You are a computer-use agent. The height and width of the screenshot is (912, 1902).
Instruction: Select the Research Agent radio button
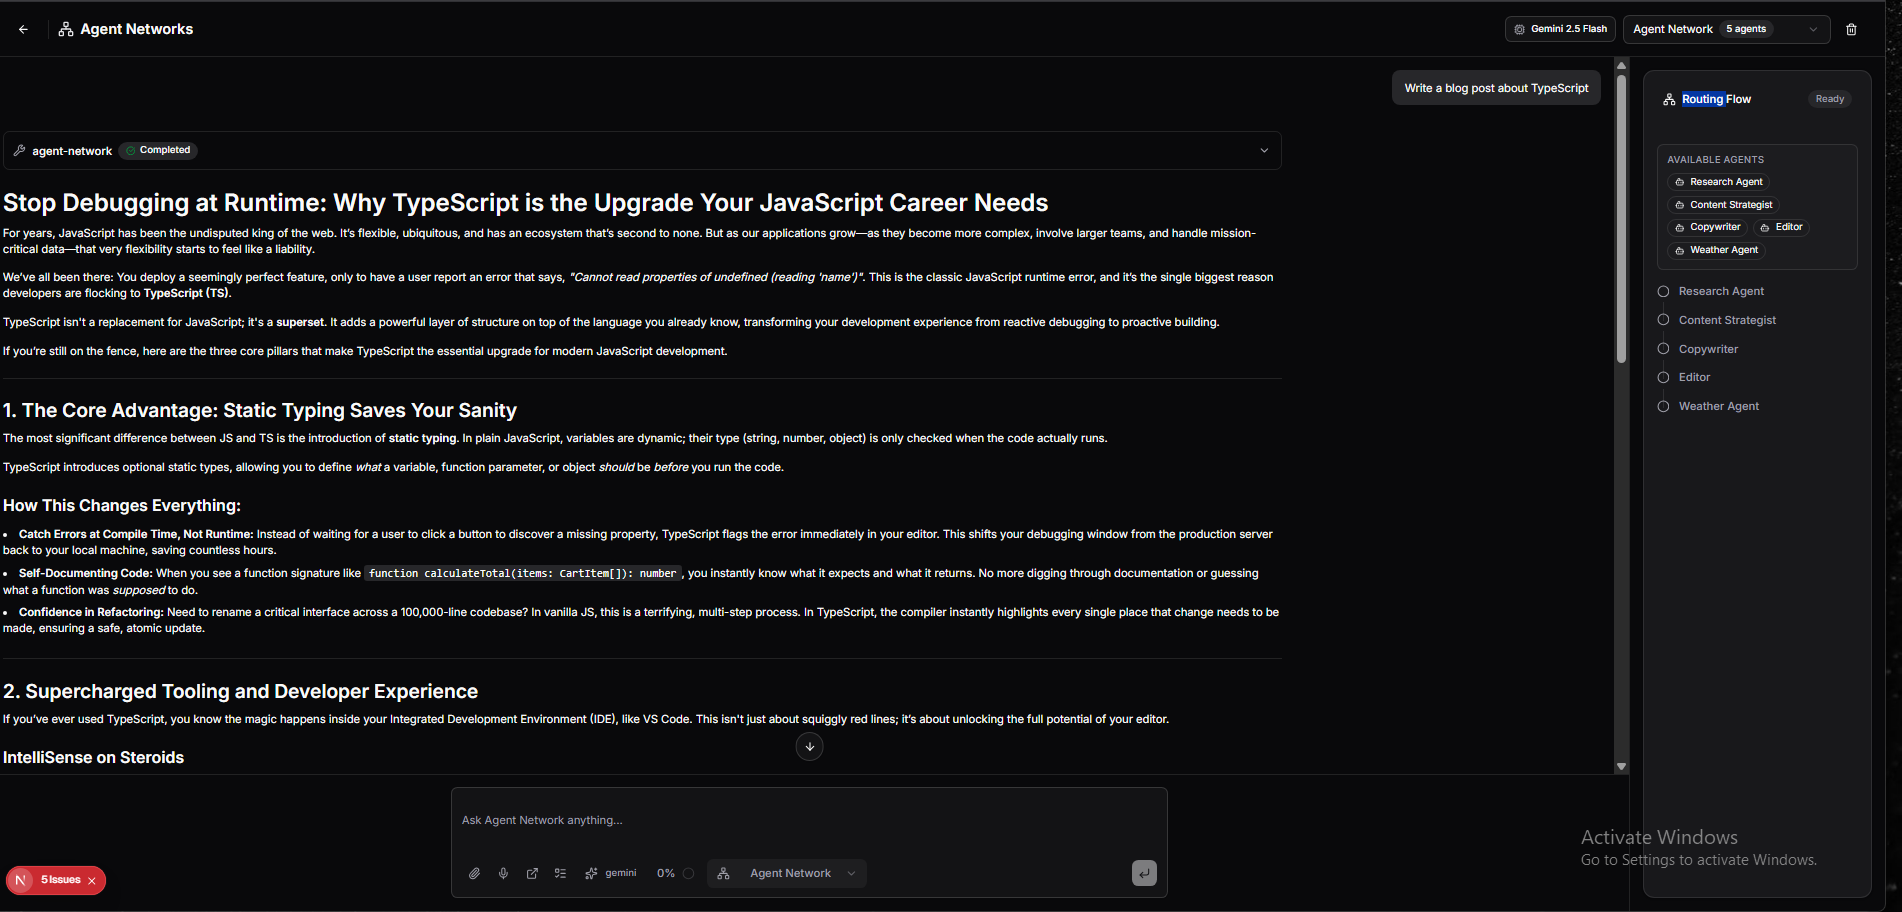point(1664,291)
